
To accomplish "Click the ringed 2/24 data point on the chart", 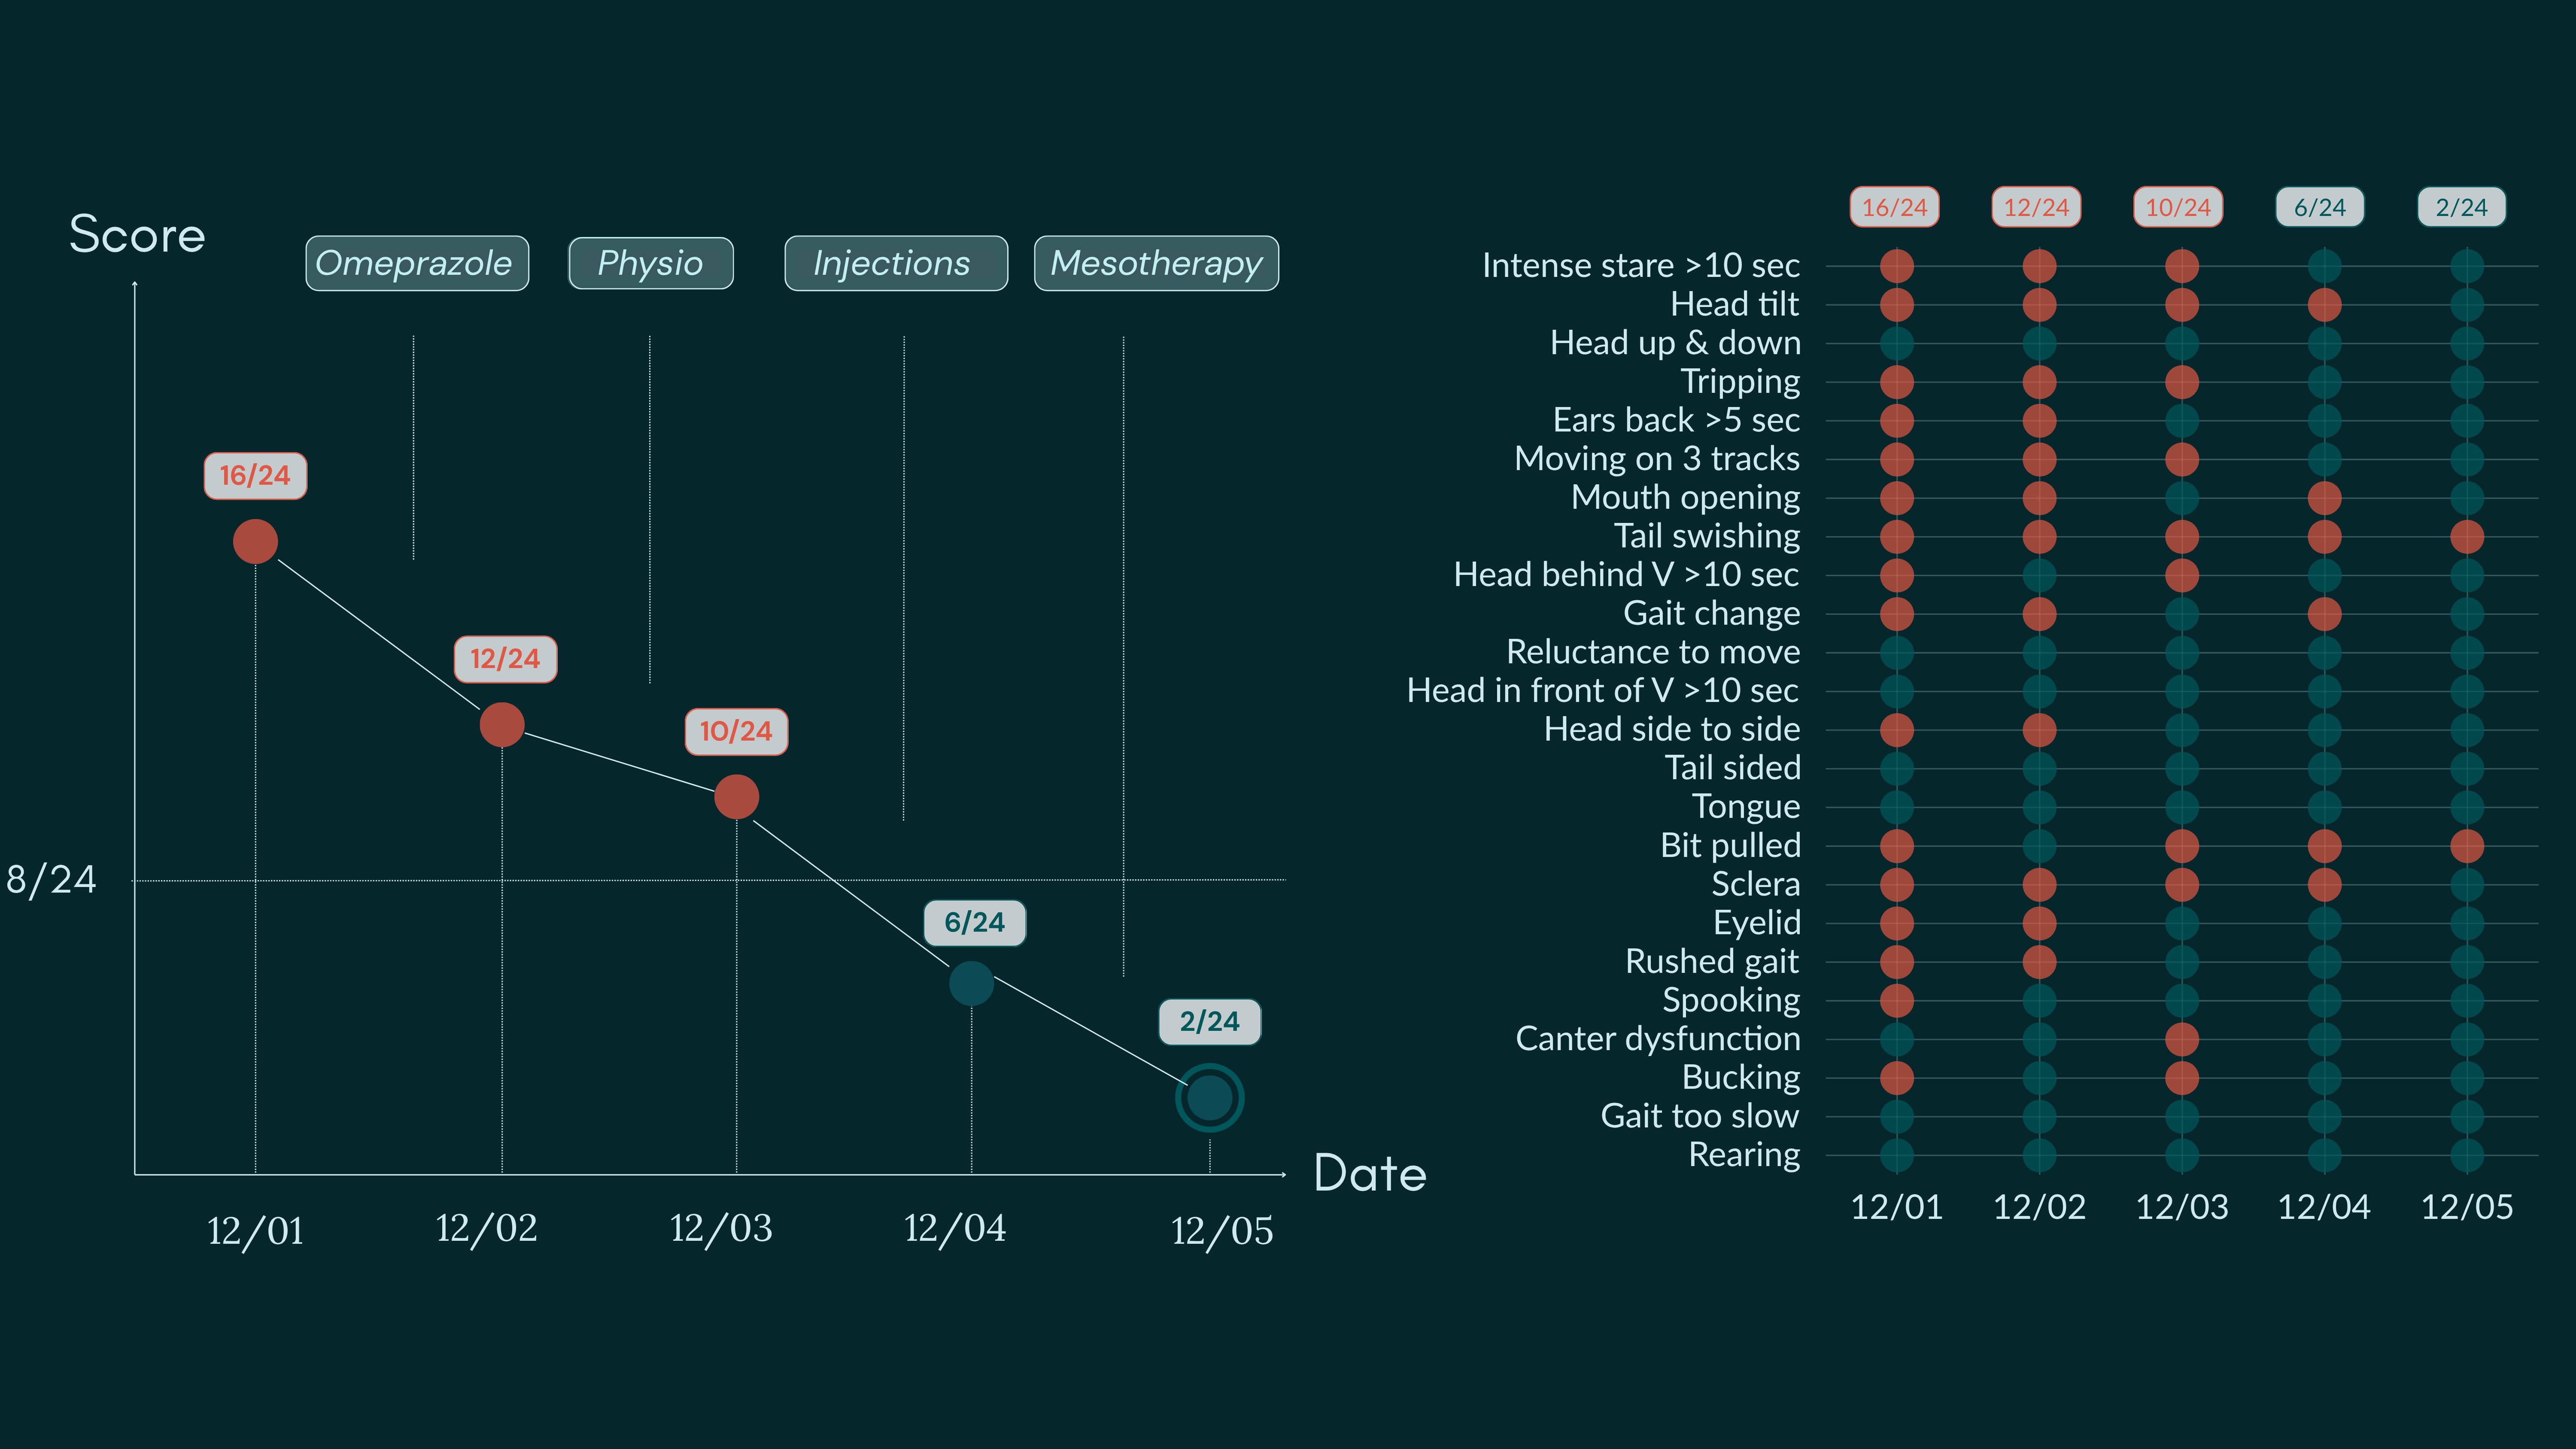I will pyautogui.click(x=1210, y=1098).
